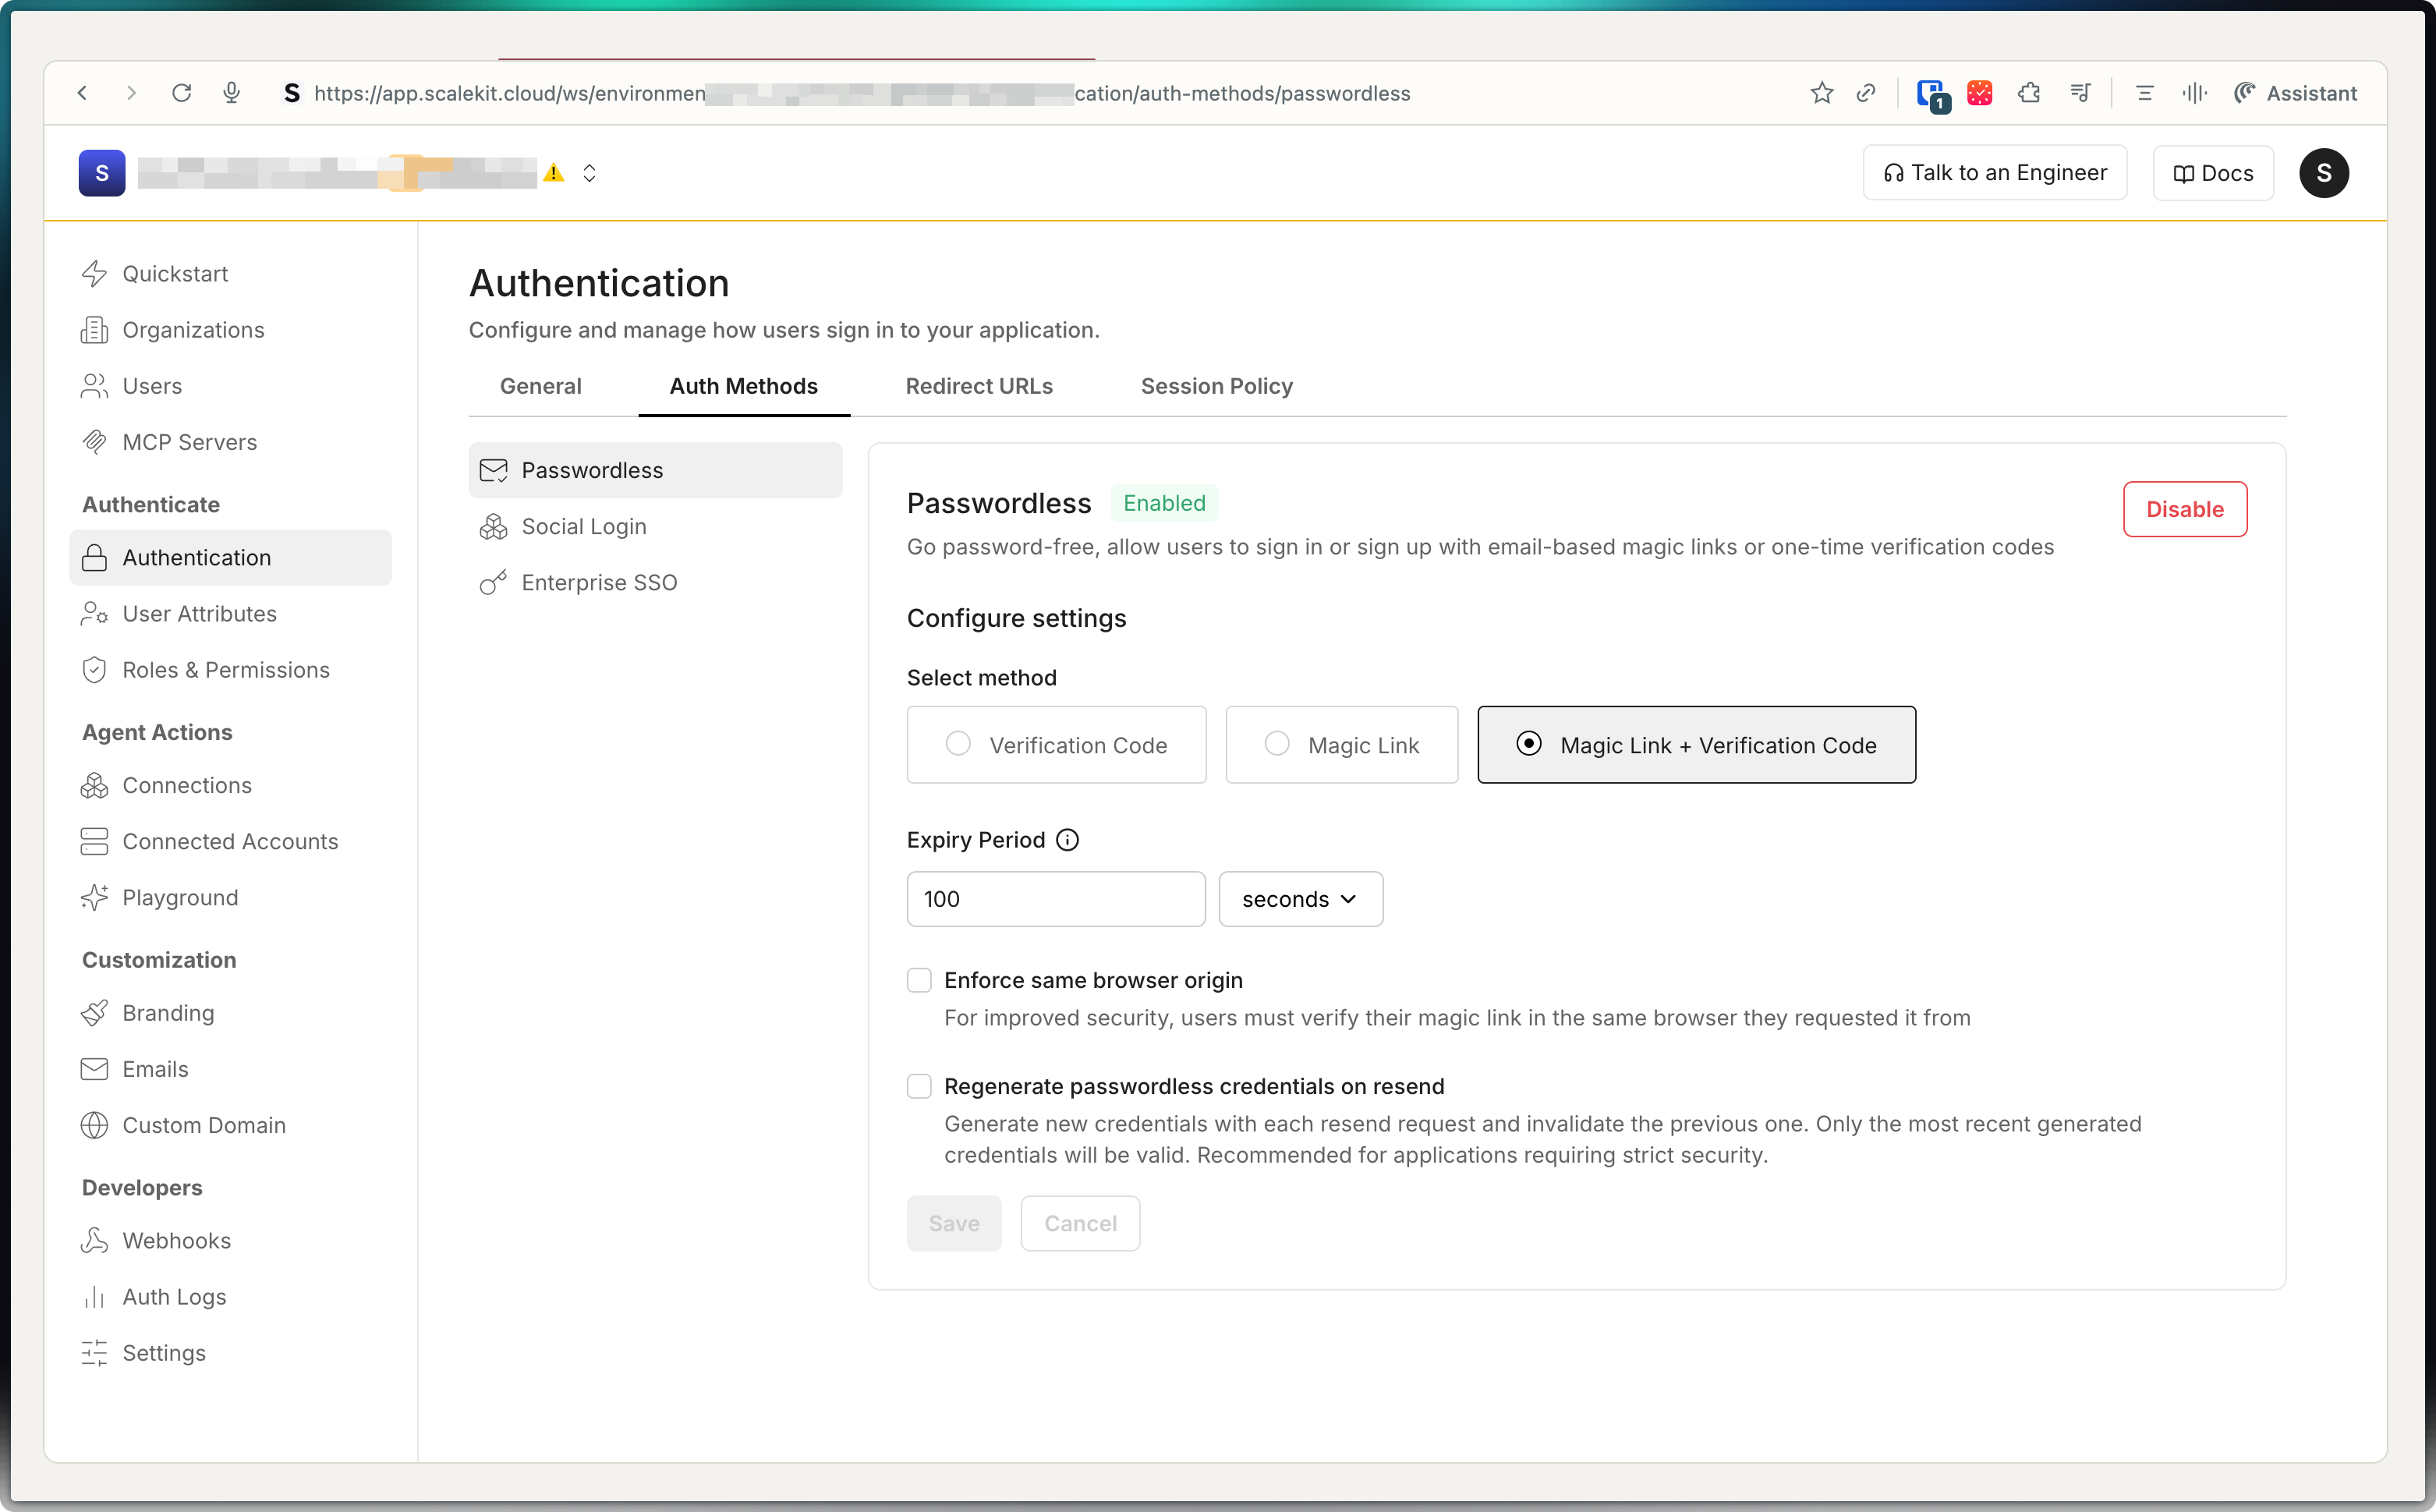2436x1512 pixels.
Task: Click the Expiry Period value field
Action: (1055, 899)
